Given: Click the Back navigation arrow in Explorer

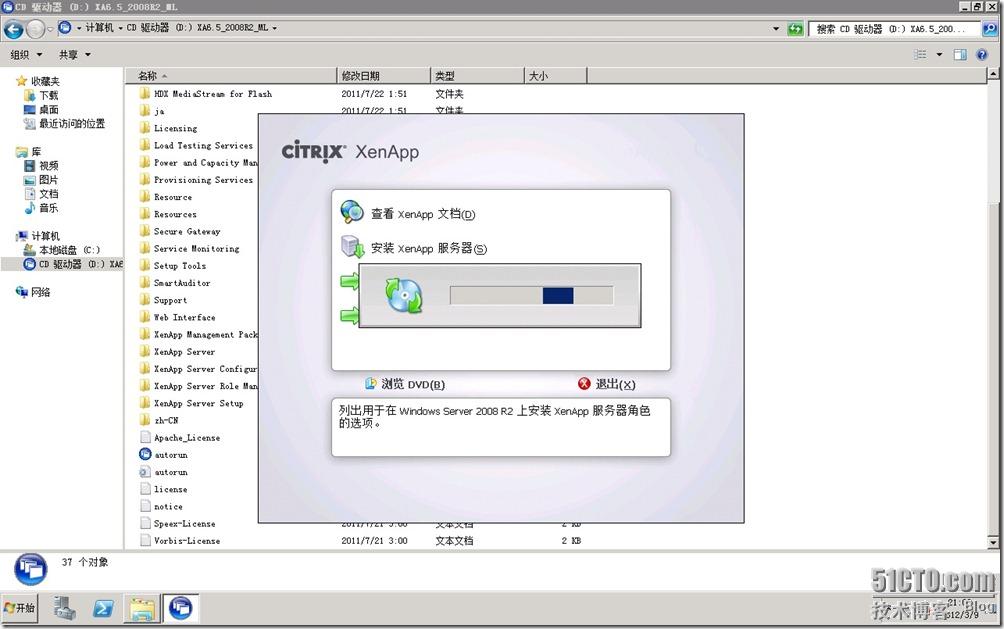Looking at the screenshot, I should tap(13, 29).
